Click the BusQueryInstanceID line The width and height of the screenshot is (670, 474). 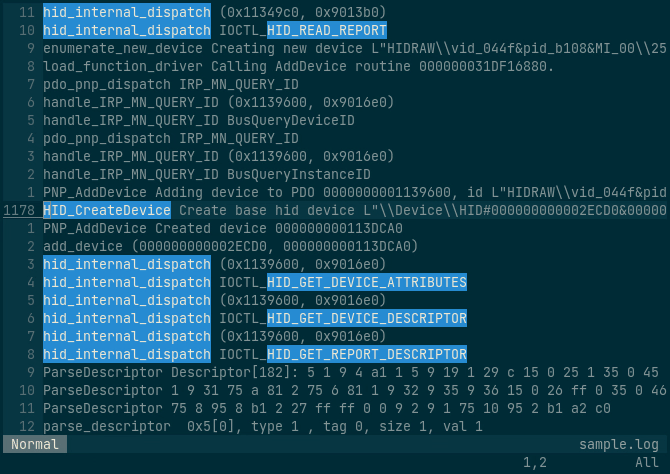tap(207, 174)
